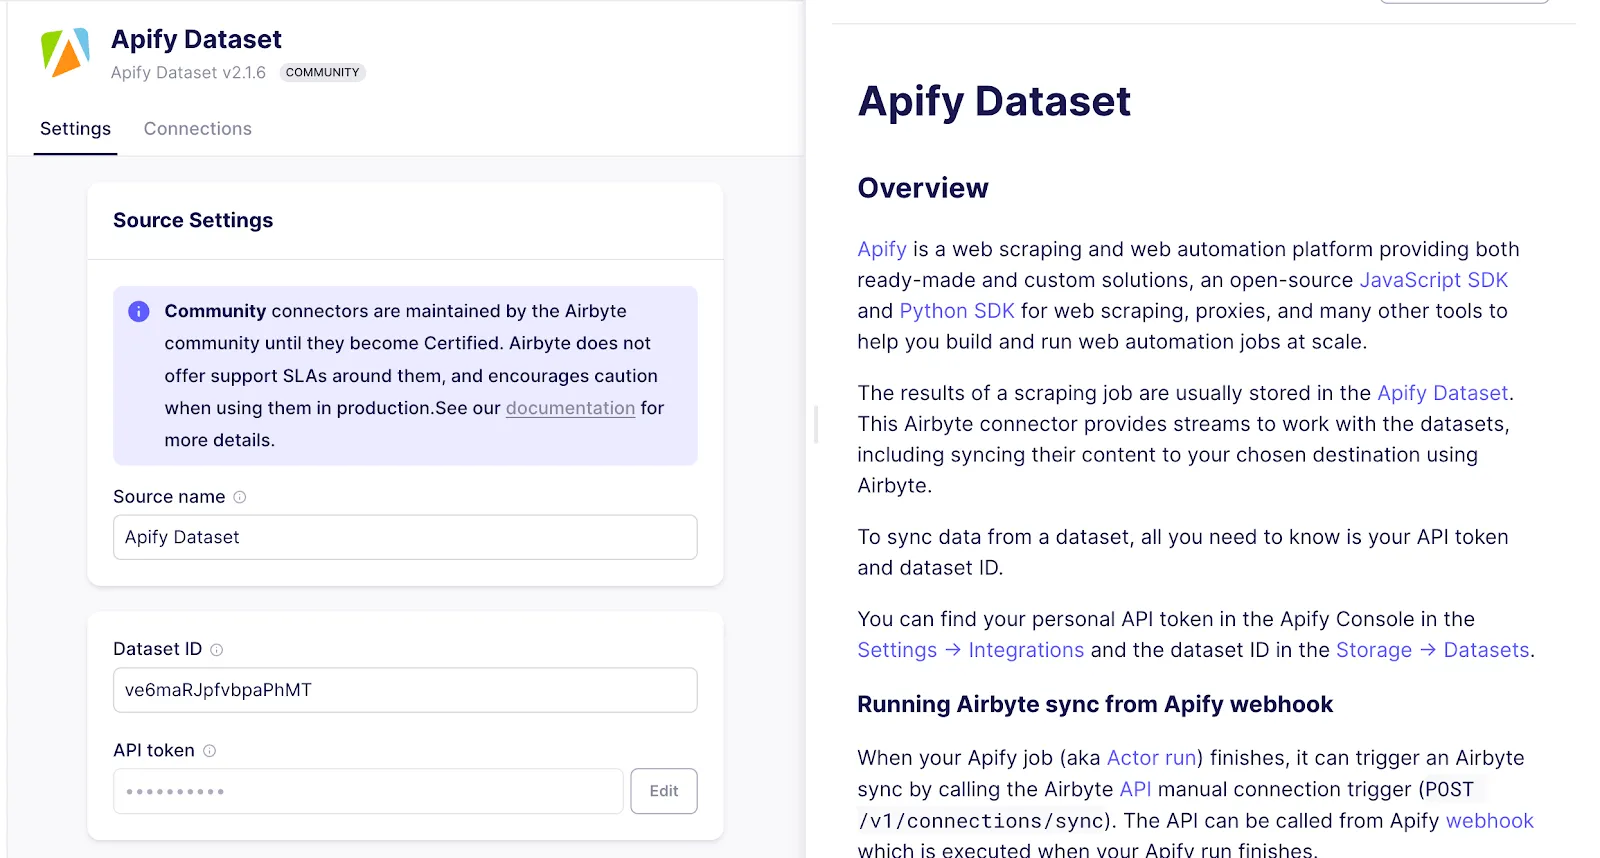This screenshot has width=1600, height=858.
Task: Click the Source Settings heading
Action: [x=193, y=220]
